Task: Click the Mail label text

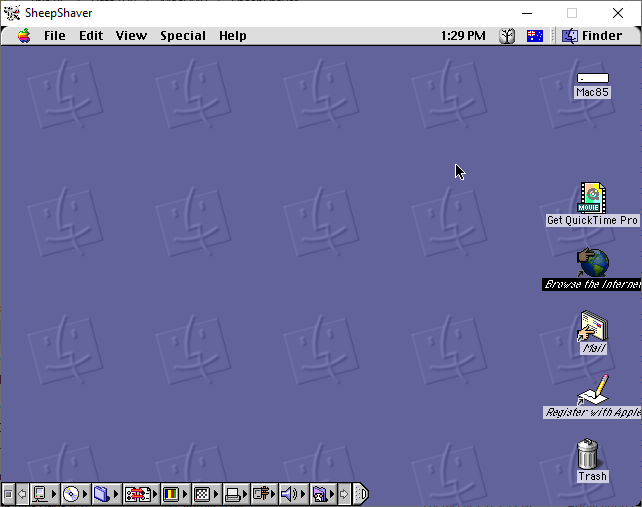Action: pyautogui.click(x=594, y=348)
